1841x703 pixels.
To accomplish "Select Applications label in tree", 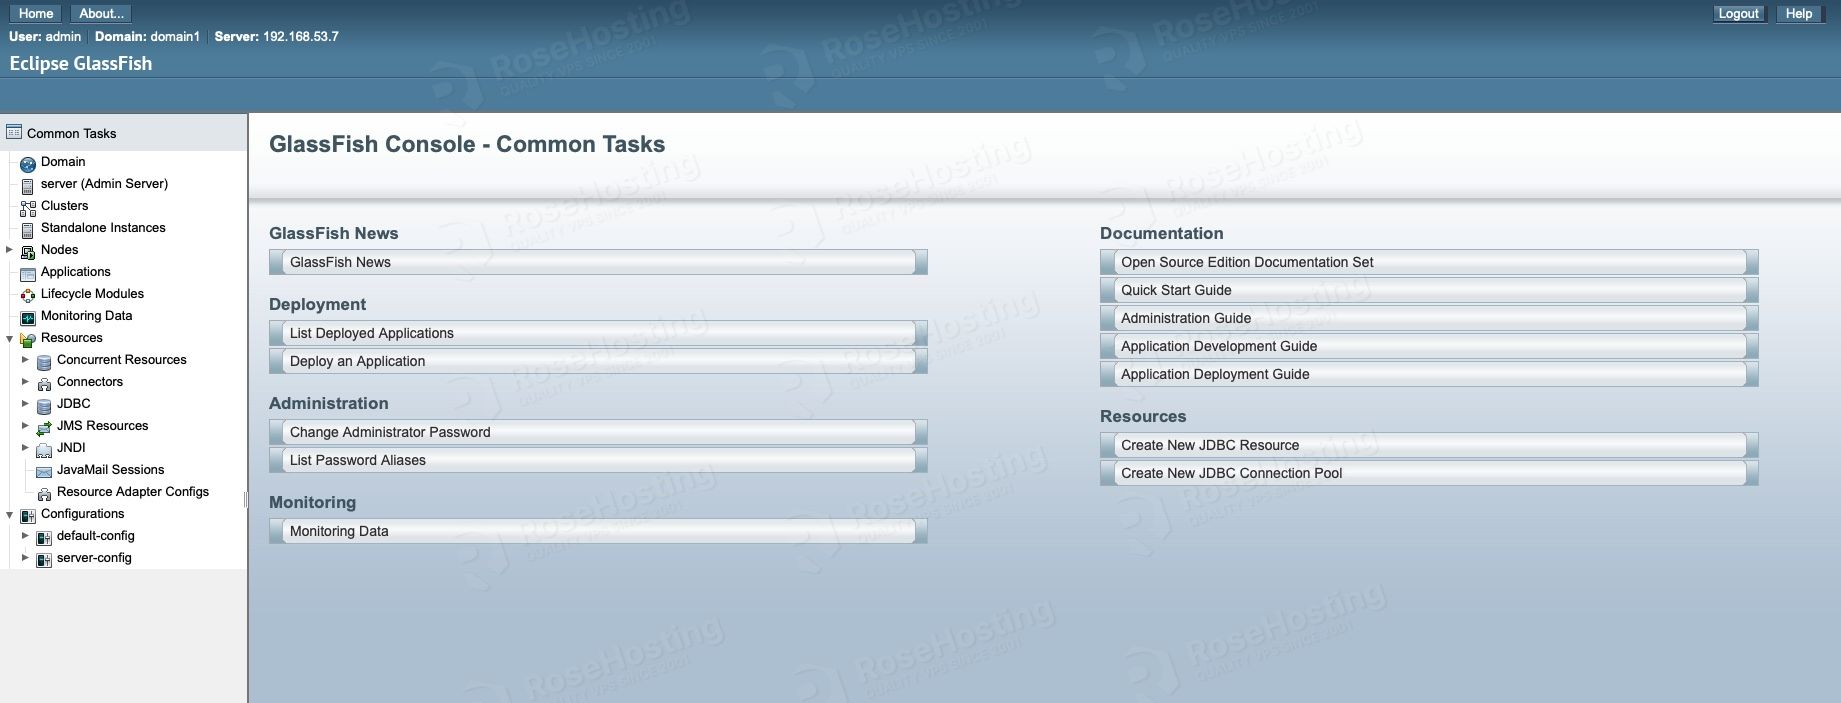I will click(x=76, y=271).
